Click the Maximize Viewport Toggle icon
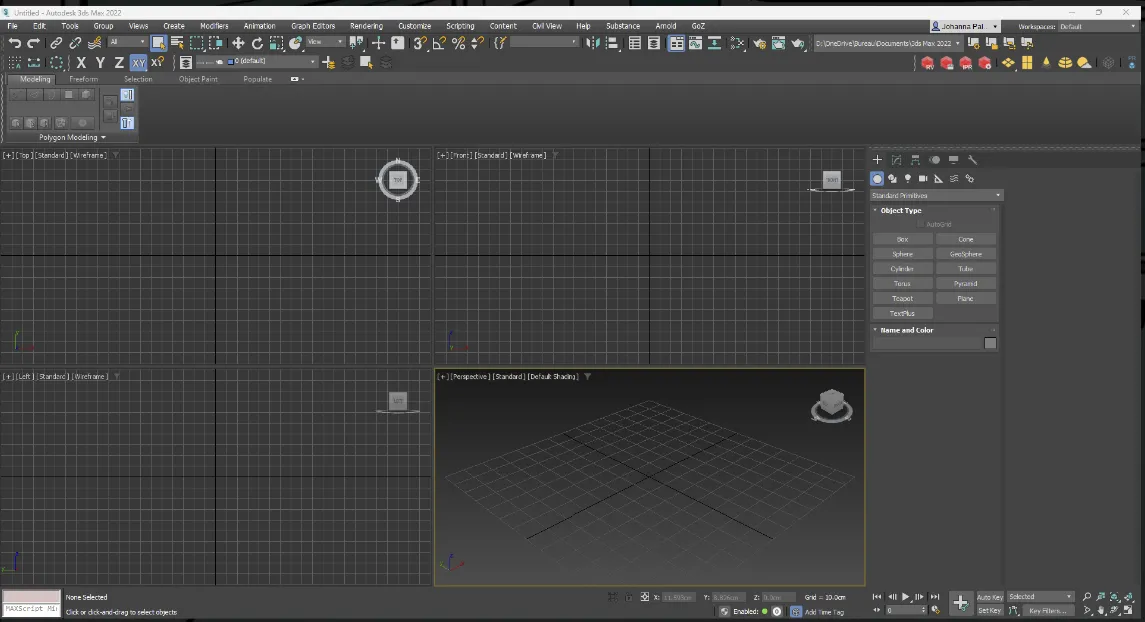This screenshot has height=622, width=1145. point(1129,610)
